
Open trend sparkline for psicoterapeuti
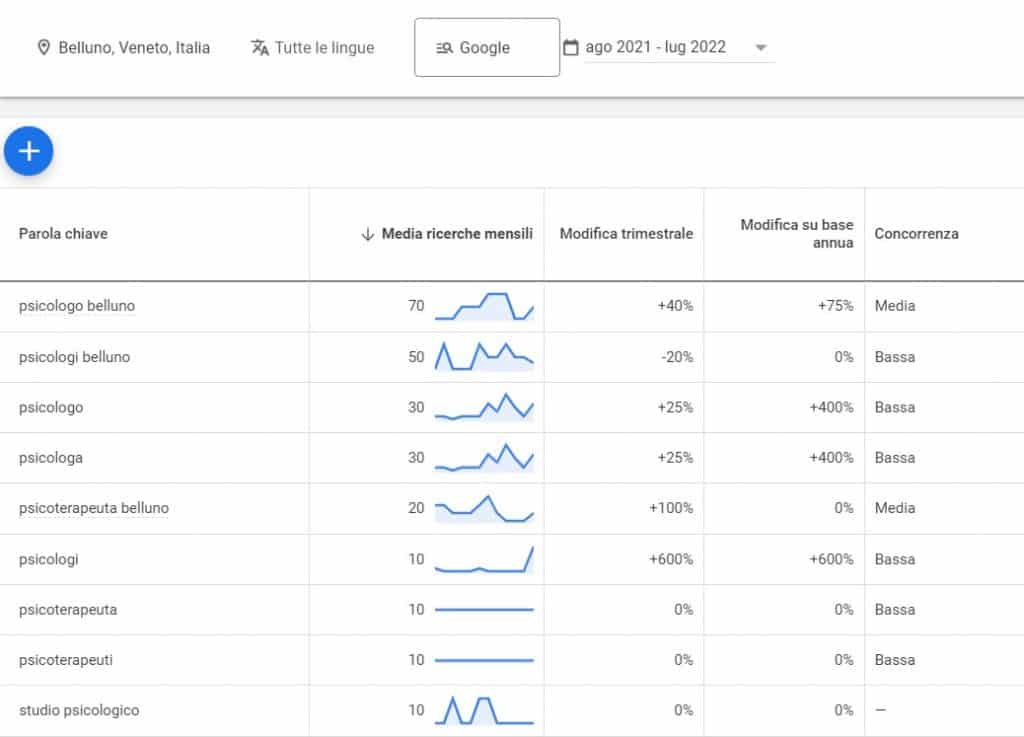[485, 660]
